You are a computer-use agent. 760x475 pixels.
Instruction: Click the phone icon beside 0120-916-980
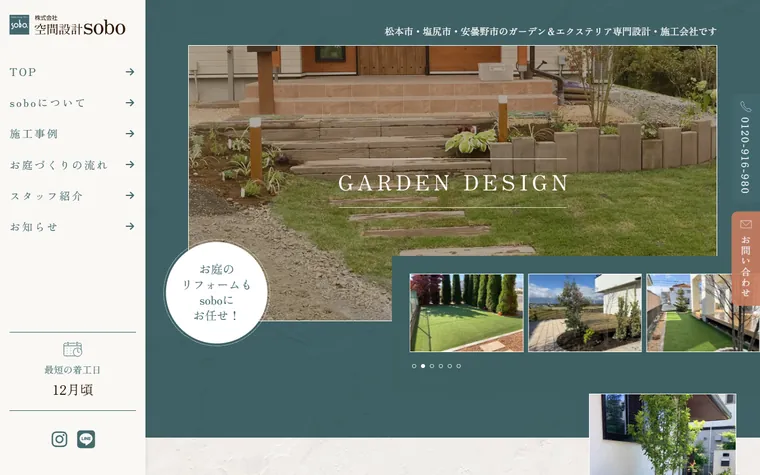click(x=745, y=106)
